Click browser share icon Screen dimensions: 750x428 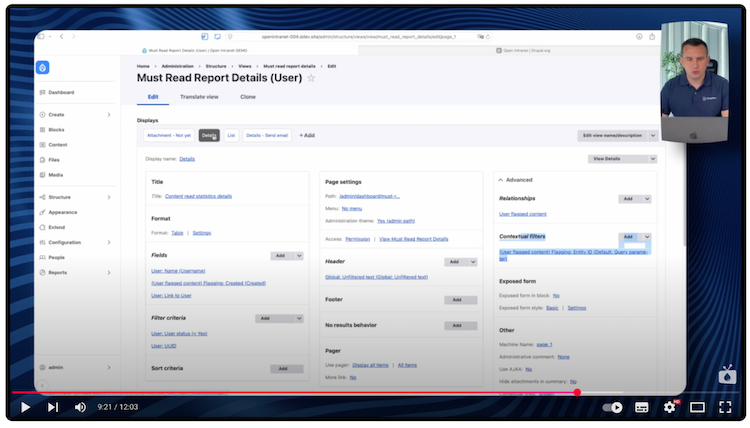click(x=652, y=36)
